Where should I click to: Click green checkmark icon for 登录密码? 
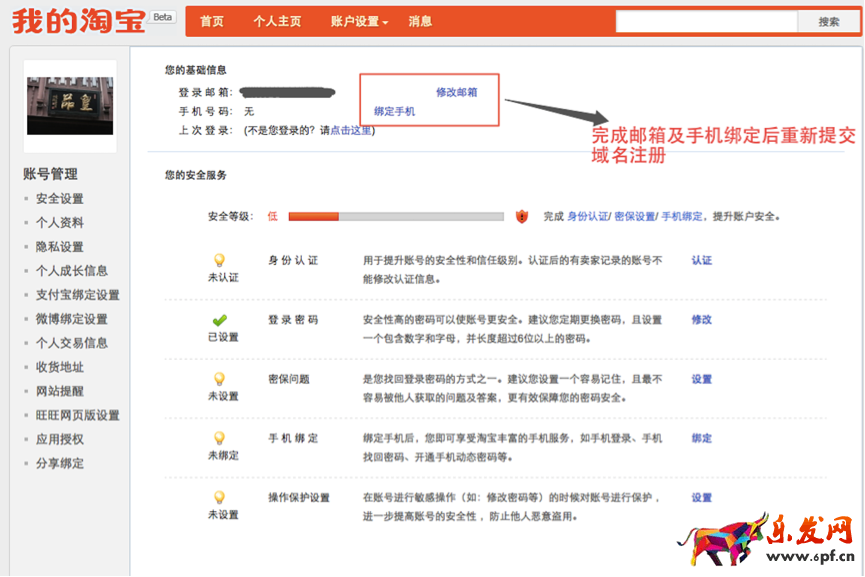pyautogui.click(x=220, y=320)
